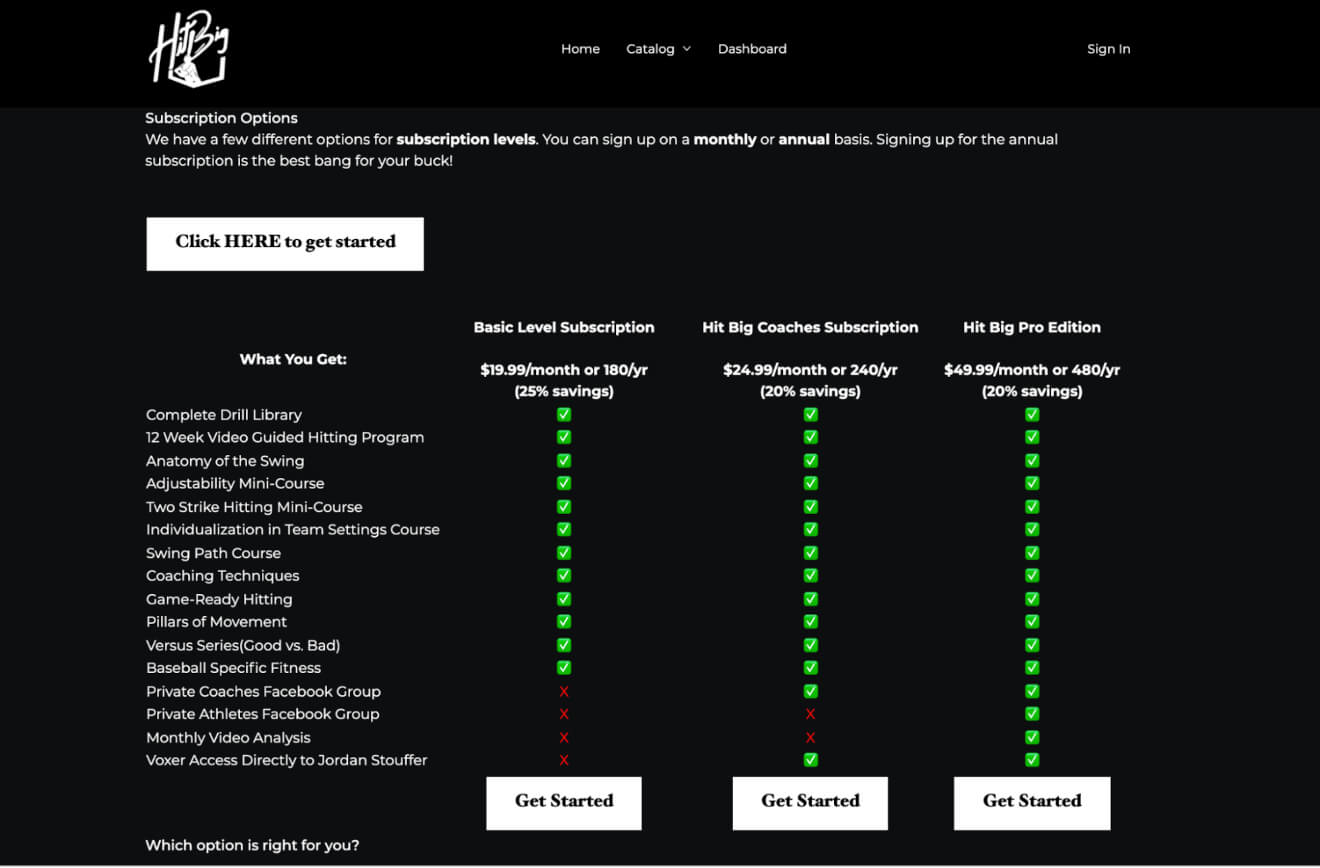Click Coaches column red X for Private Athletes Facebook Group
Viewport: 1320px width, 868px height.
810,714
